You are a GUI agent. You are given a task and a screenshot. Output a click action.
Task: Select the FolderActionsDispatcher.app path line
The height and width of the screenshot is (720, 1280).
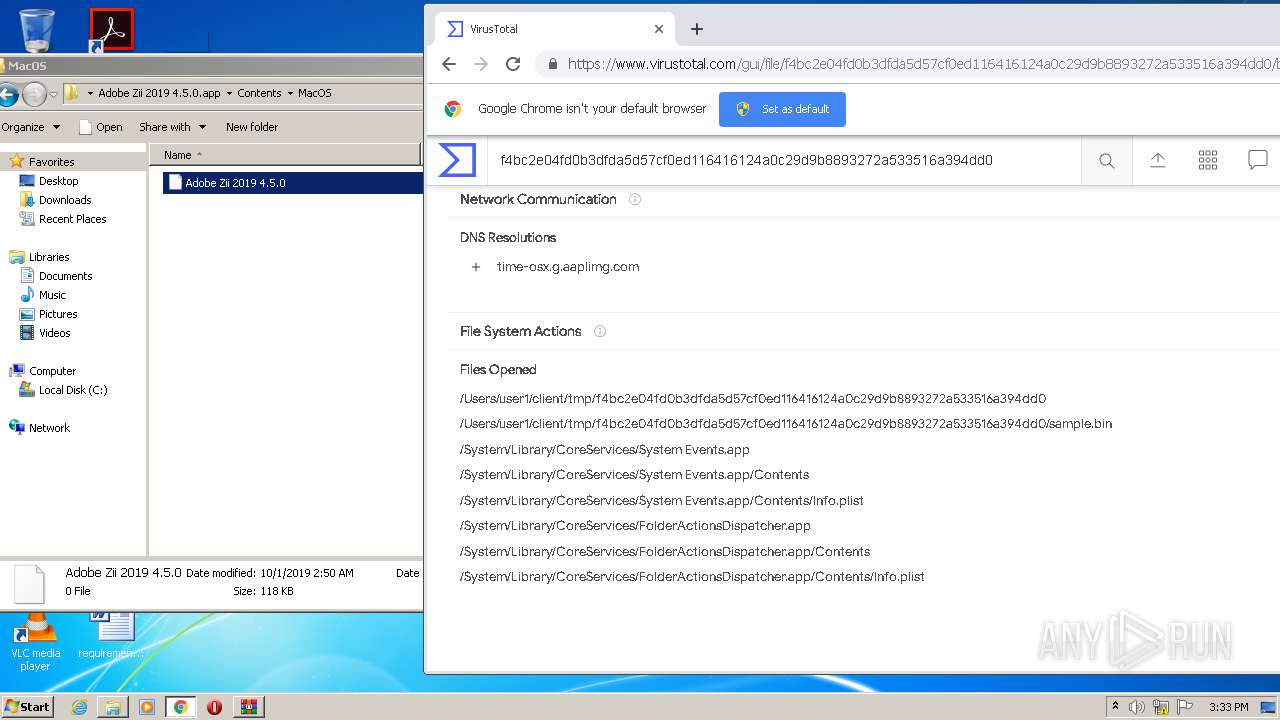[635, 526]
